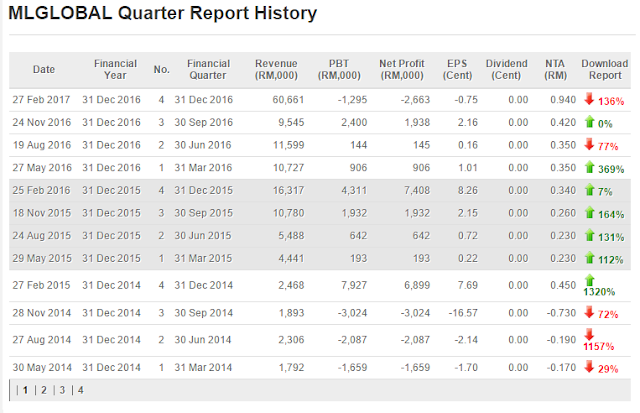640x413 pixels.
Task: Open the 1157% change link
Action: [x=598, y=346]
